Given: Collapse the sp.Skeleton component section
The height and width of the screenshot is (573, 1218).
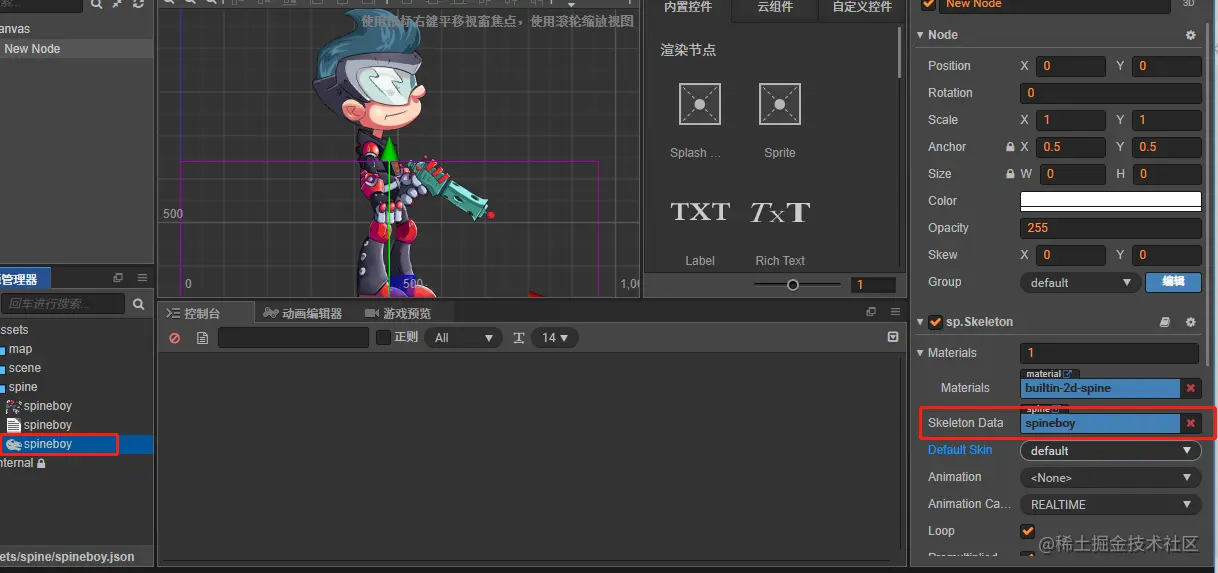Looking at the screenshot, I should (x=920, y=322).
